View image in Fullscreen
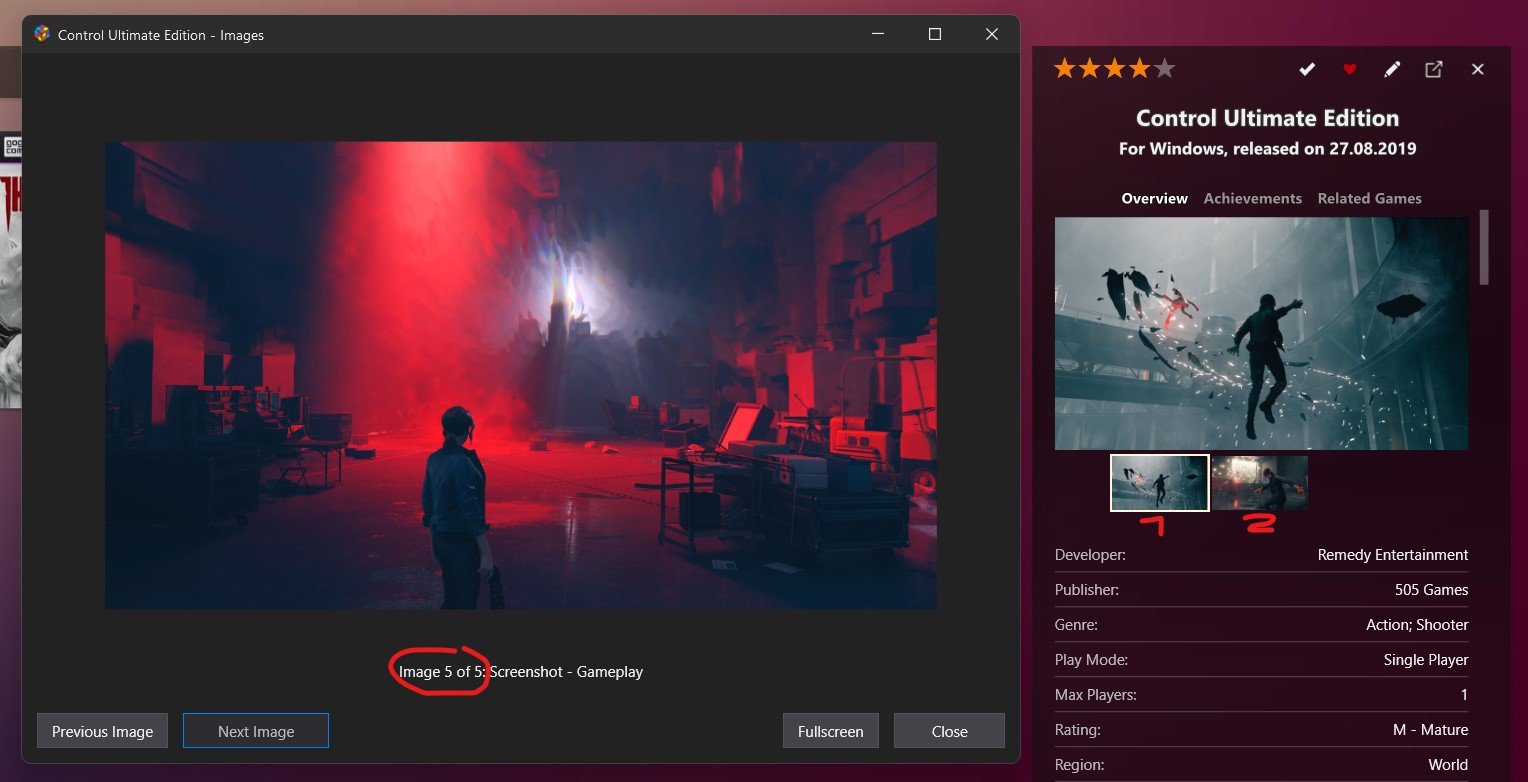Viewport: 1528px width, 782px height. [830, 731]
